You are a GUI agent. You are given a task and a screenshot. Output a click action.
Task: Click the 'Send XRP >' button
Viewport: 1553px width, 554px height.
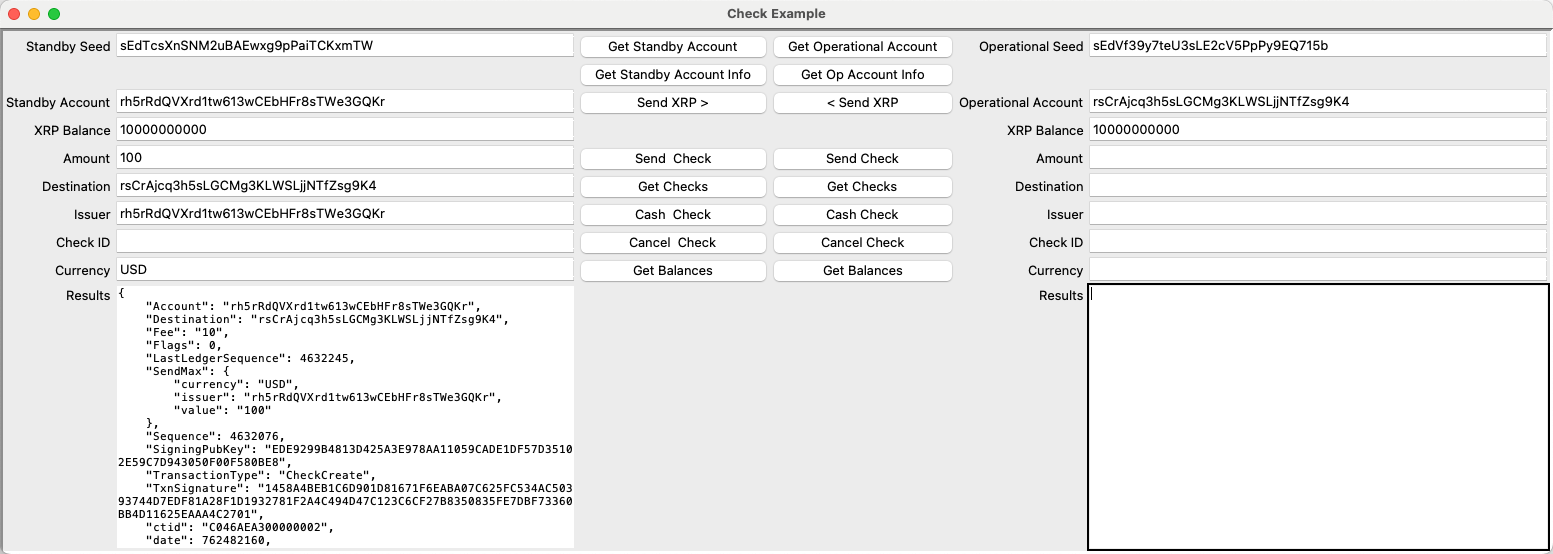pyautogui.click(x=672, y=102)
